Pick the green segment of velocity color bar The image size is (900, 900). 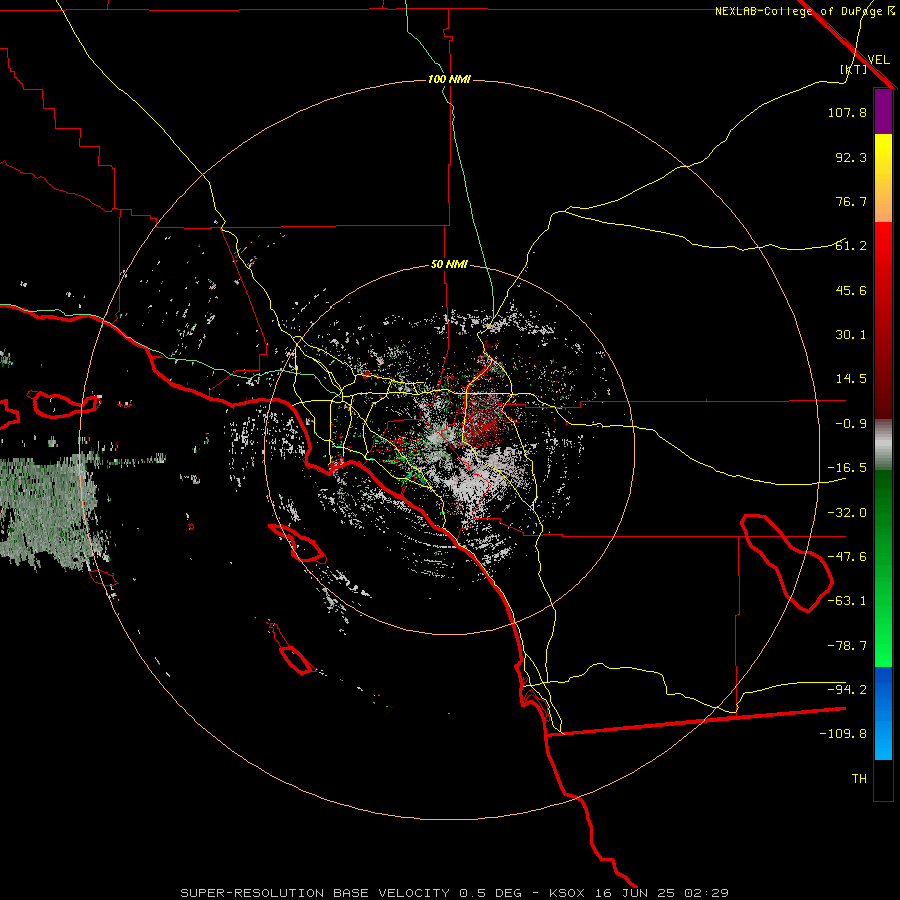click(883, 568)
